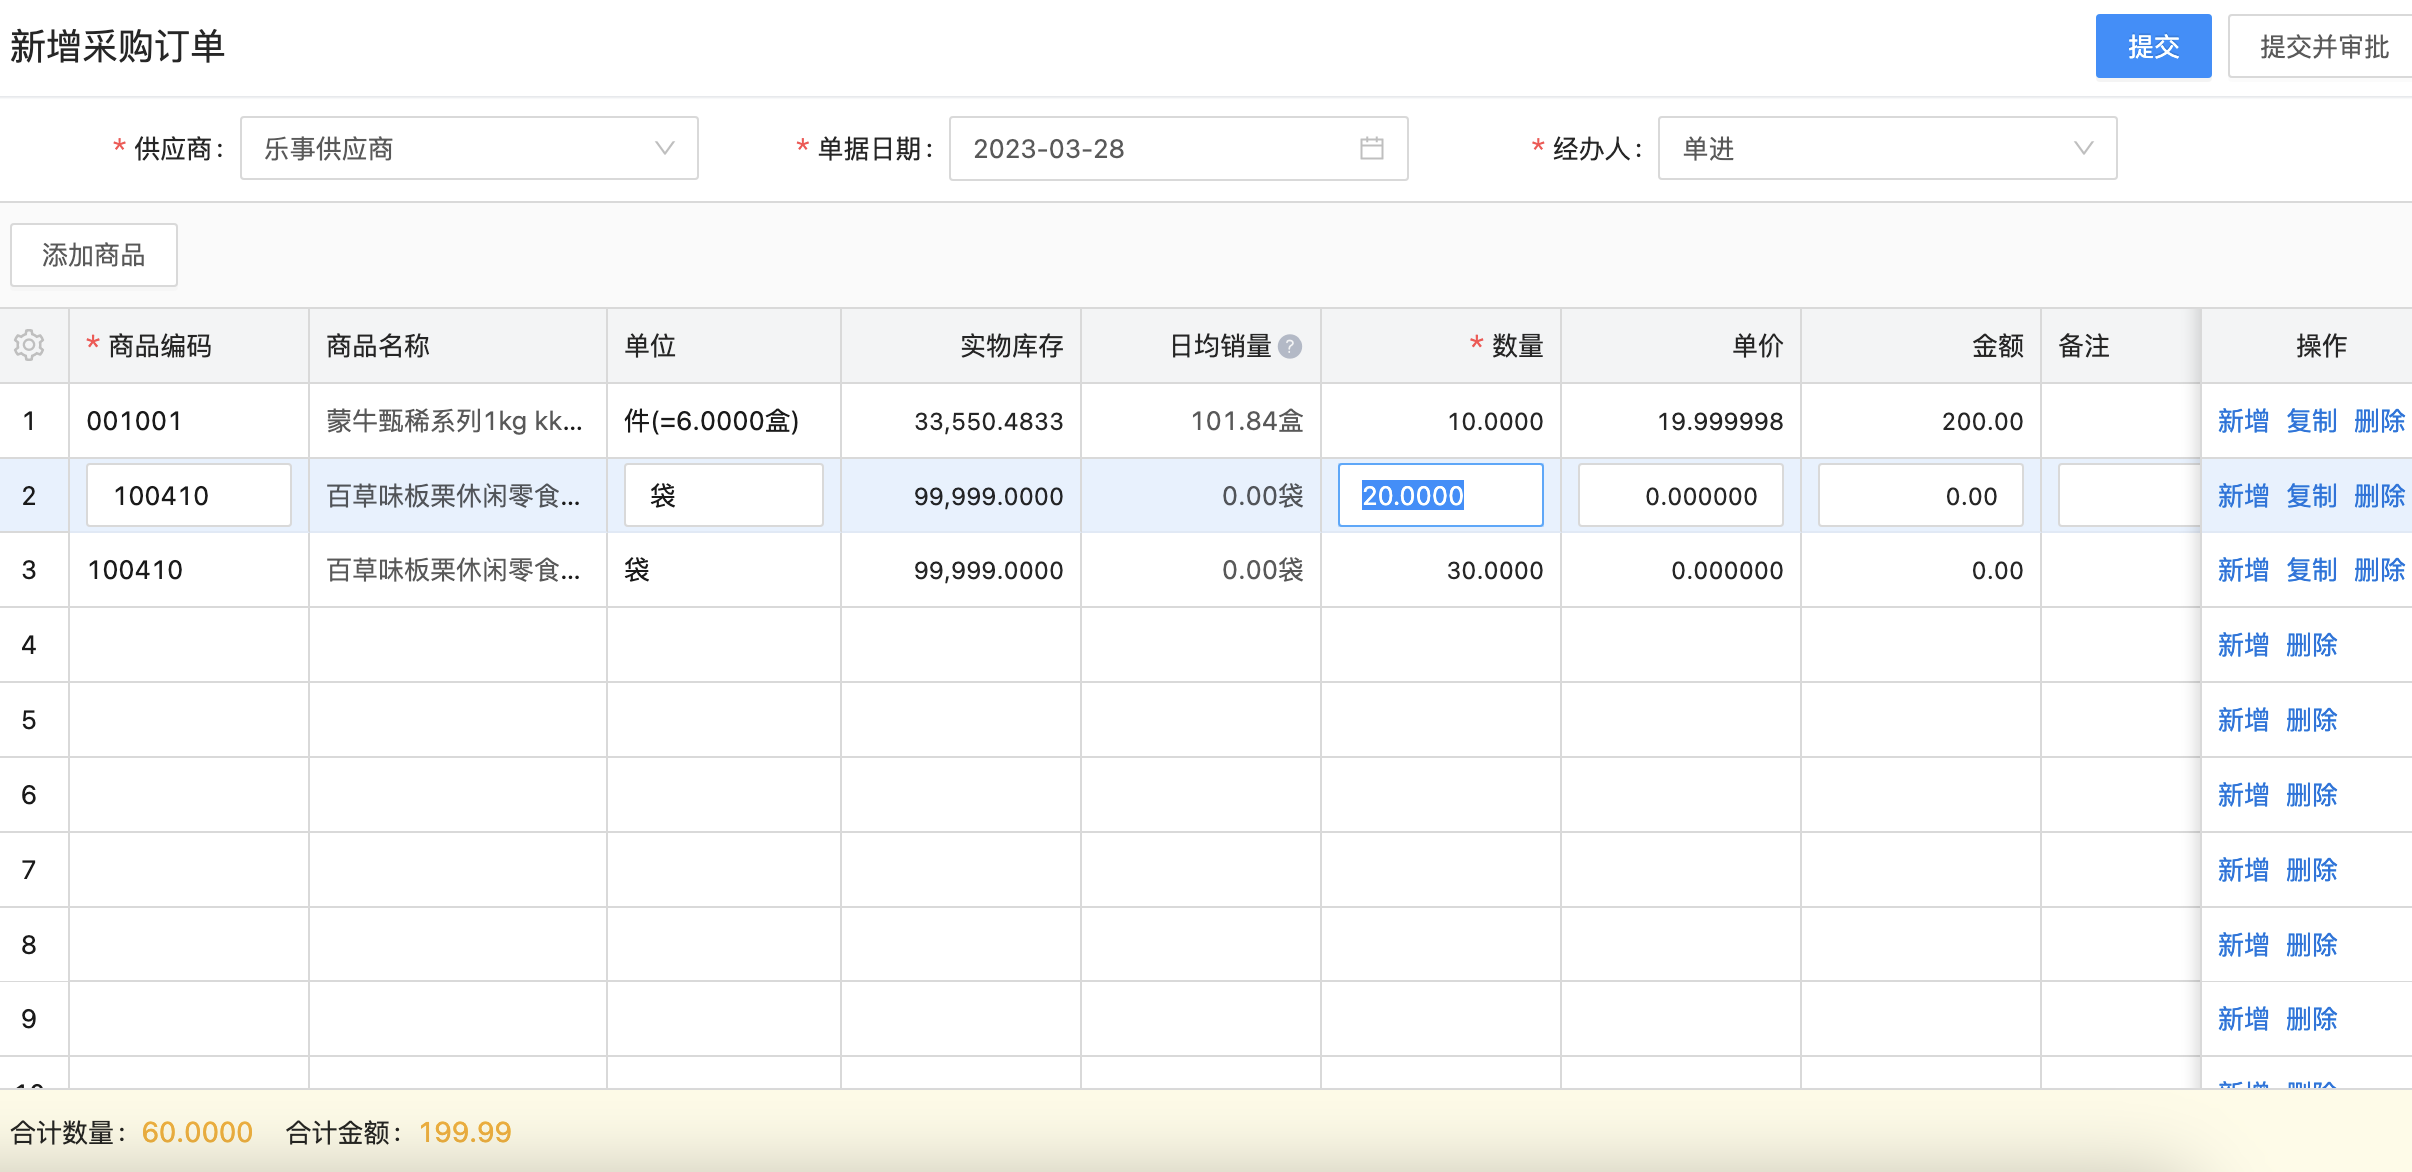Click stock value 33,550.4833

coord(989,421)
